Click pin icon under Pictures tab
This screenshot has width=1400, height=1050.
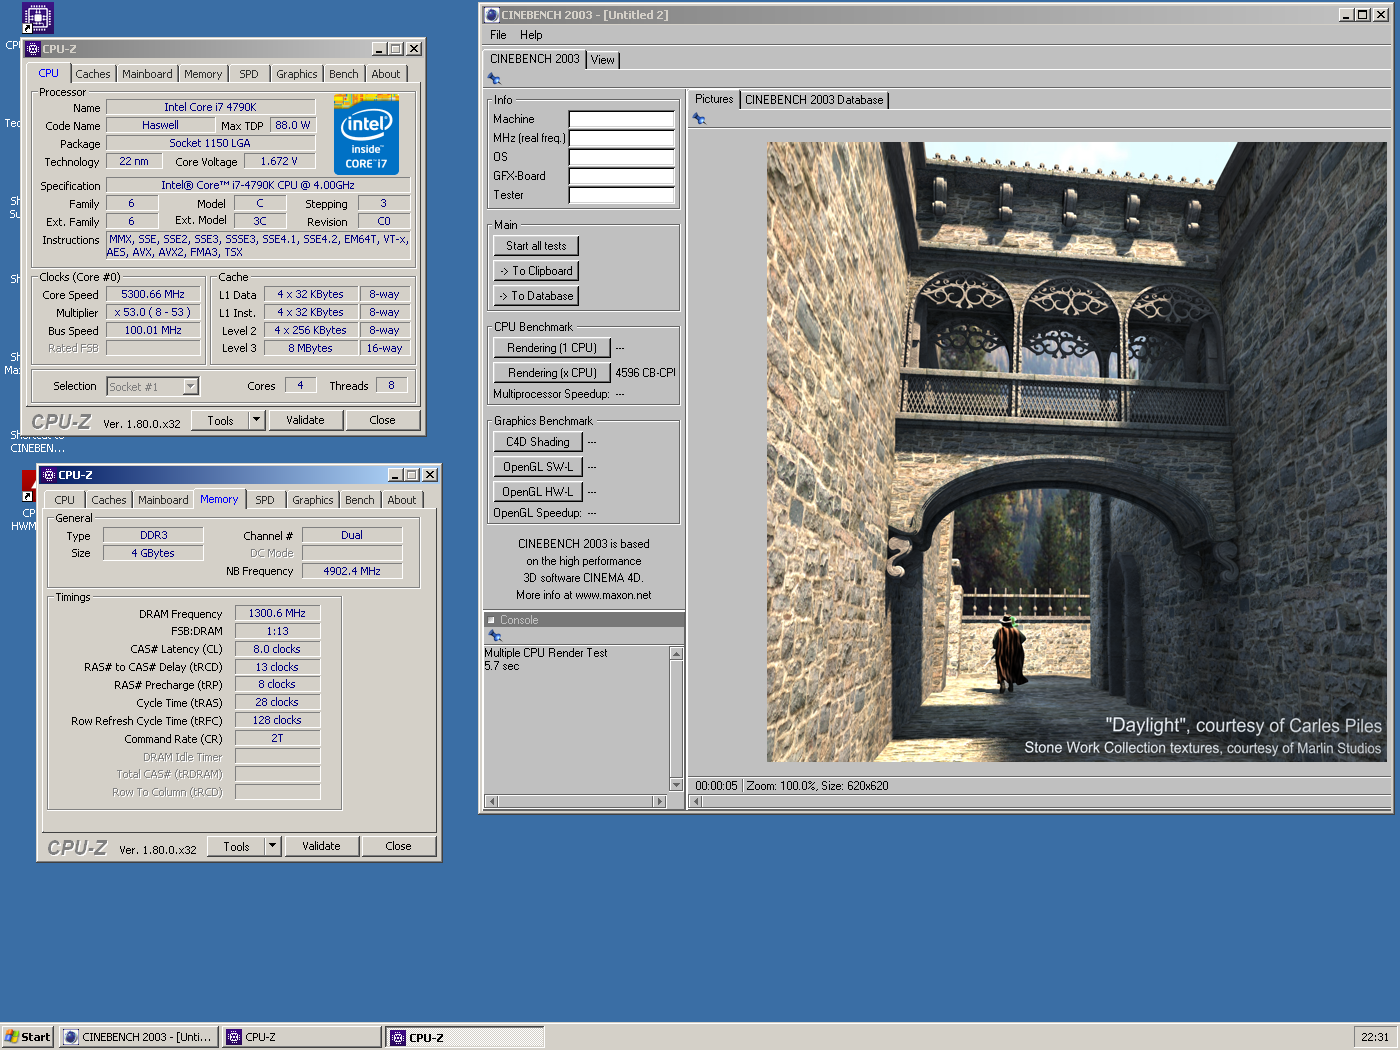699,119
